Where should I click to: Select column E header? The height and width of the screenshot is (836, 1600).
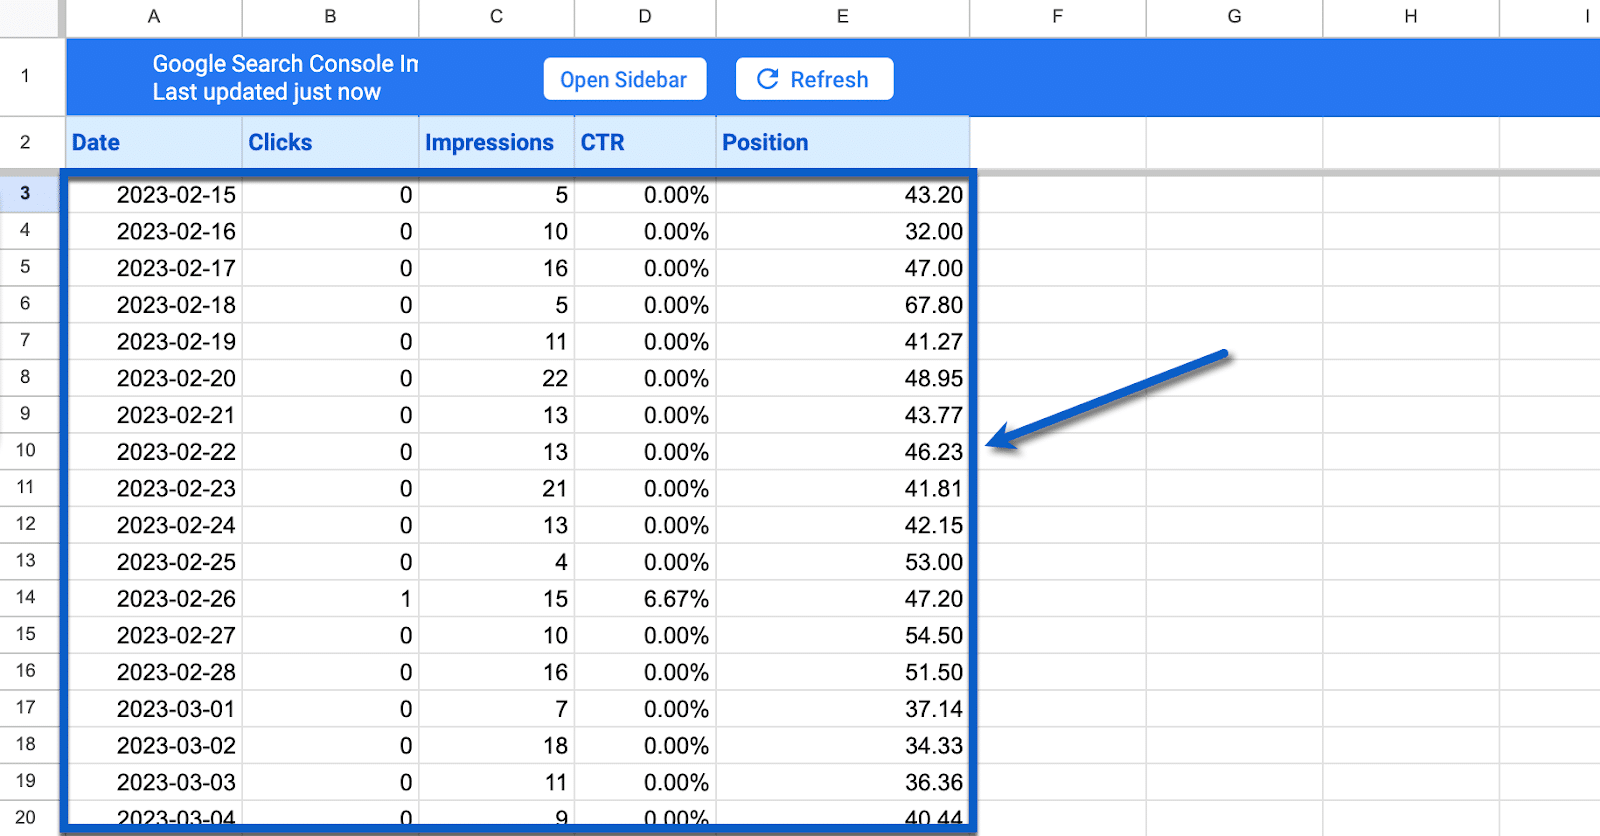[843, 17]
